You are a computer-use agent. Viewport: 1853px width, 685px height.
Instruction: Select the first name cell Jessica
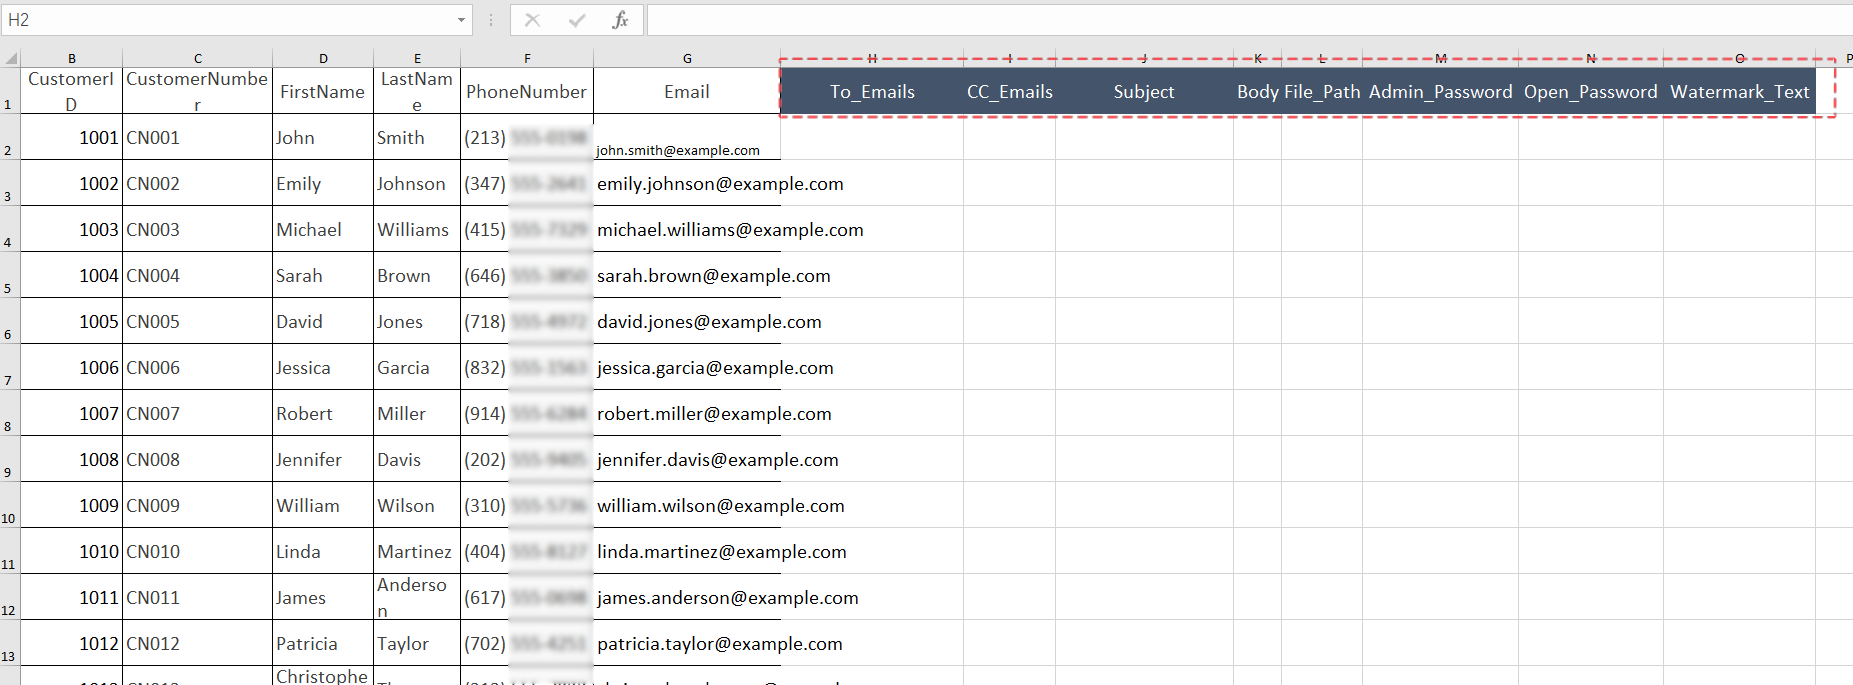pos(323,367)
